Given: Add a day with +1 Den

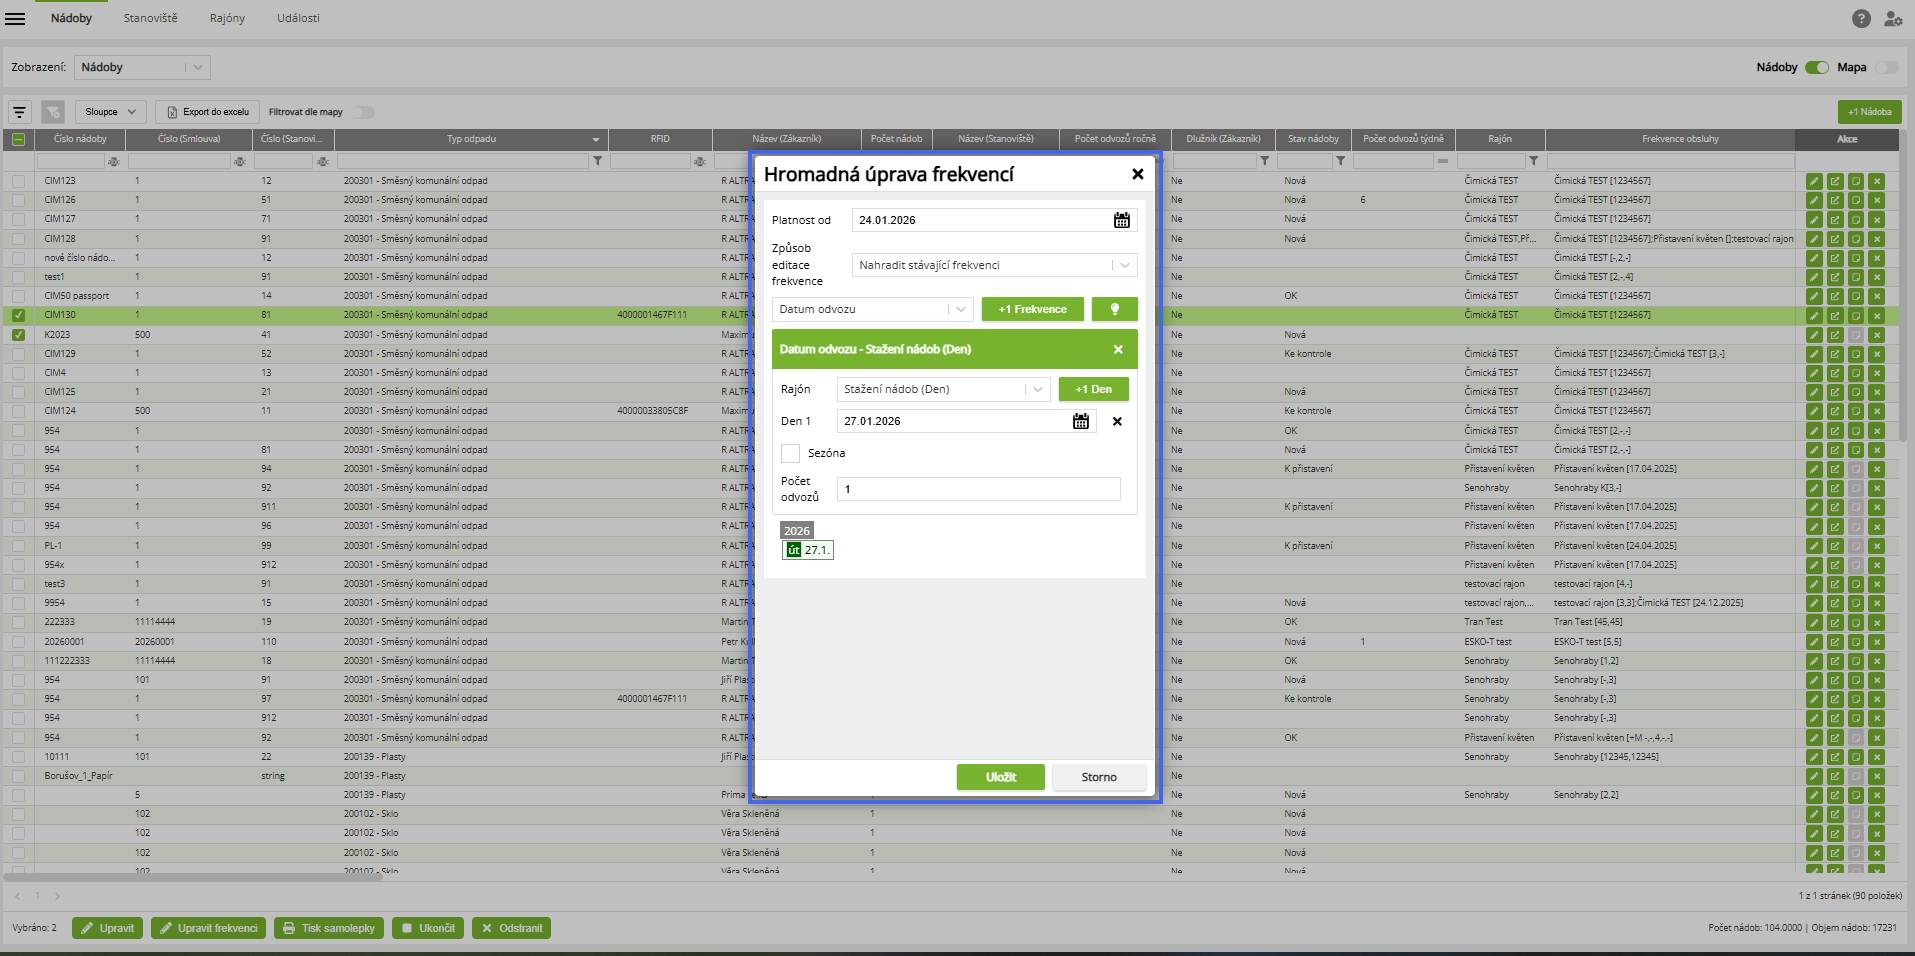Looking at the screenshot, I should point(1093,389).
